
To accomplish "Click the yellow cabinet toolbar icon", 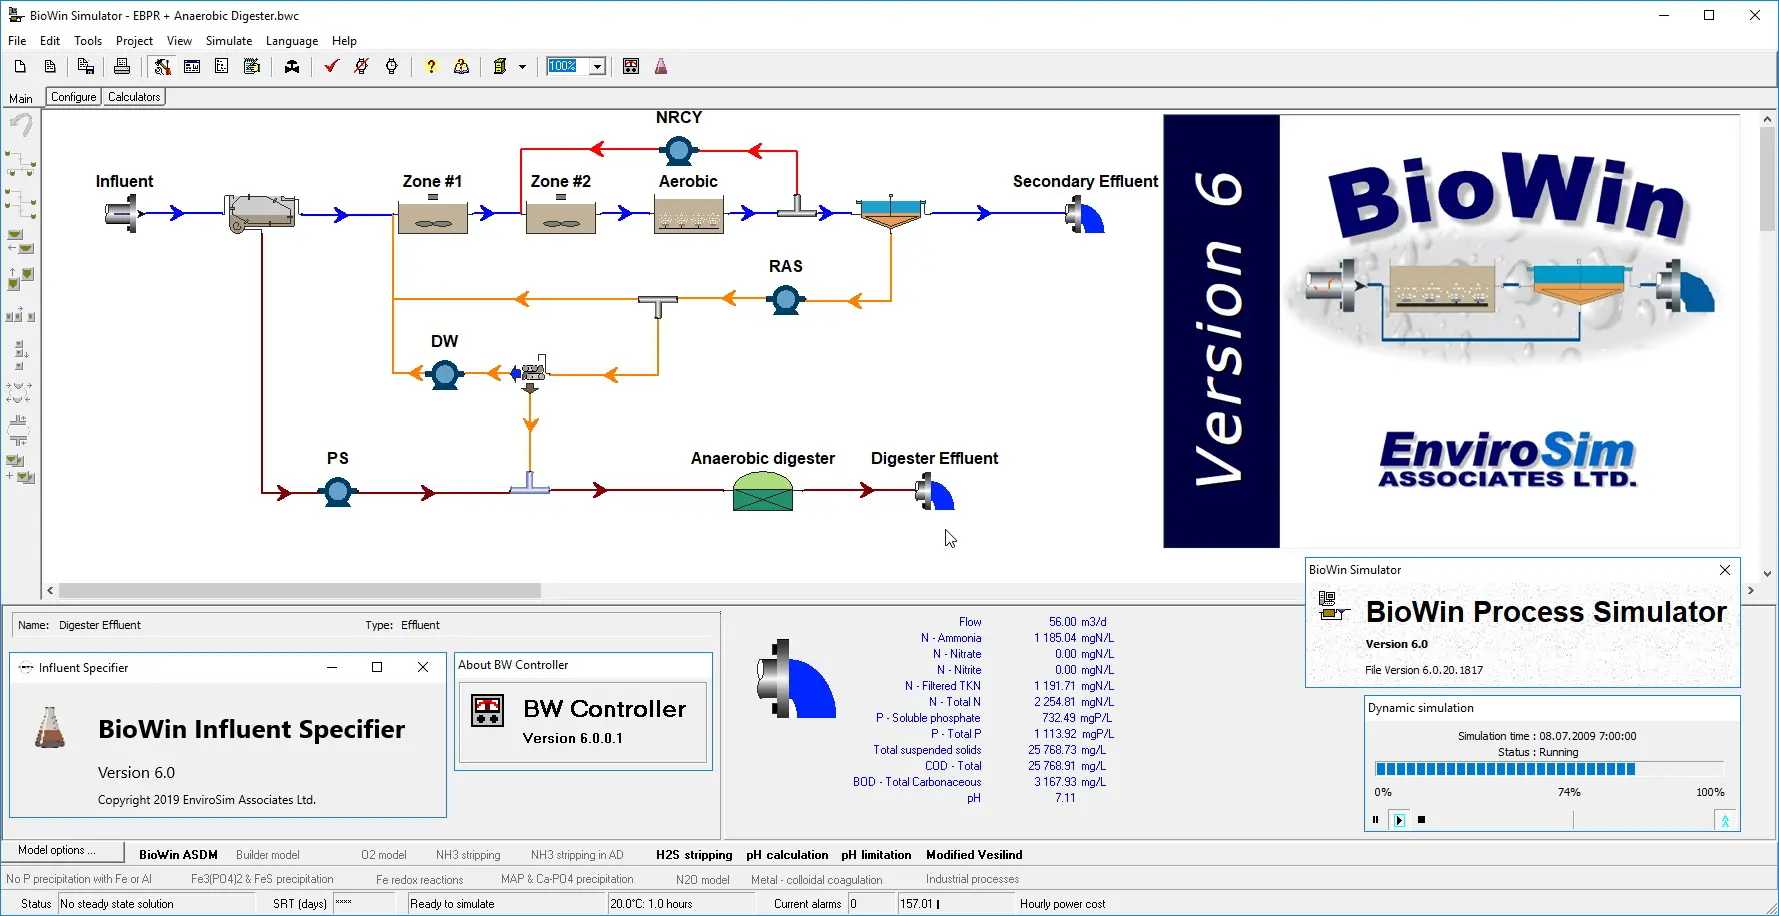I will click(x=500, y=66).
